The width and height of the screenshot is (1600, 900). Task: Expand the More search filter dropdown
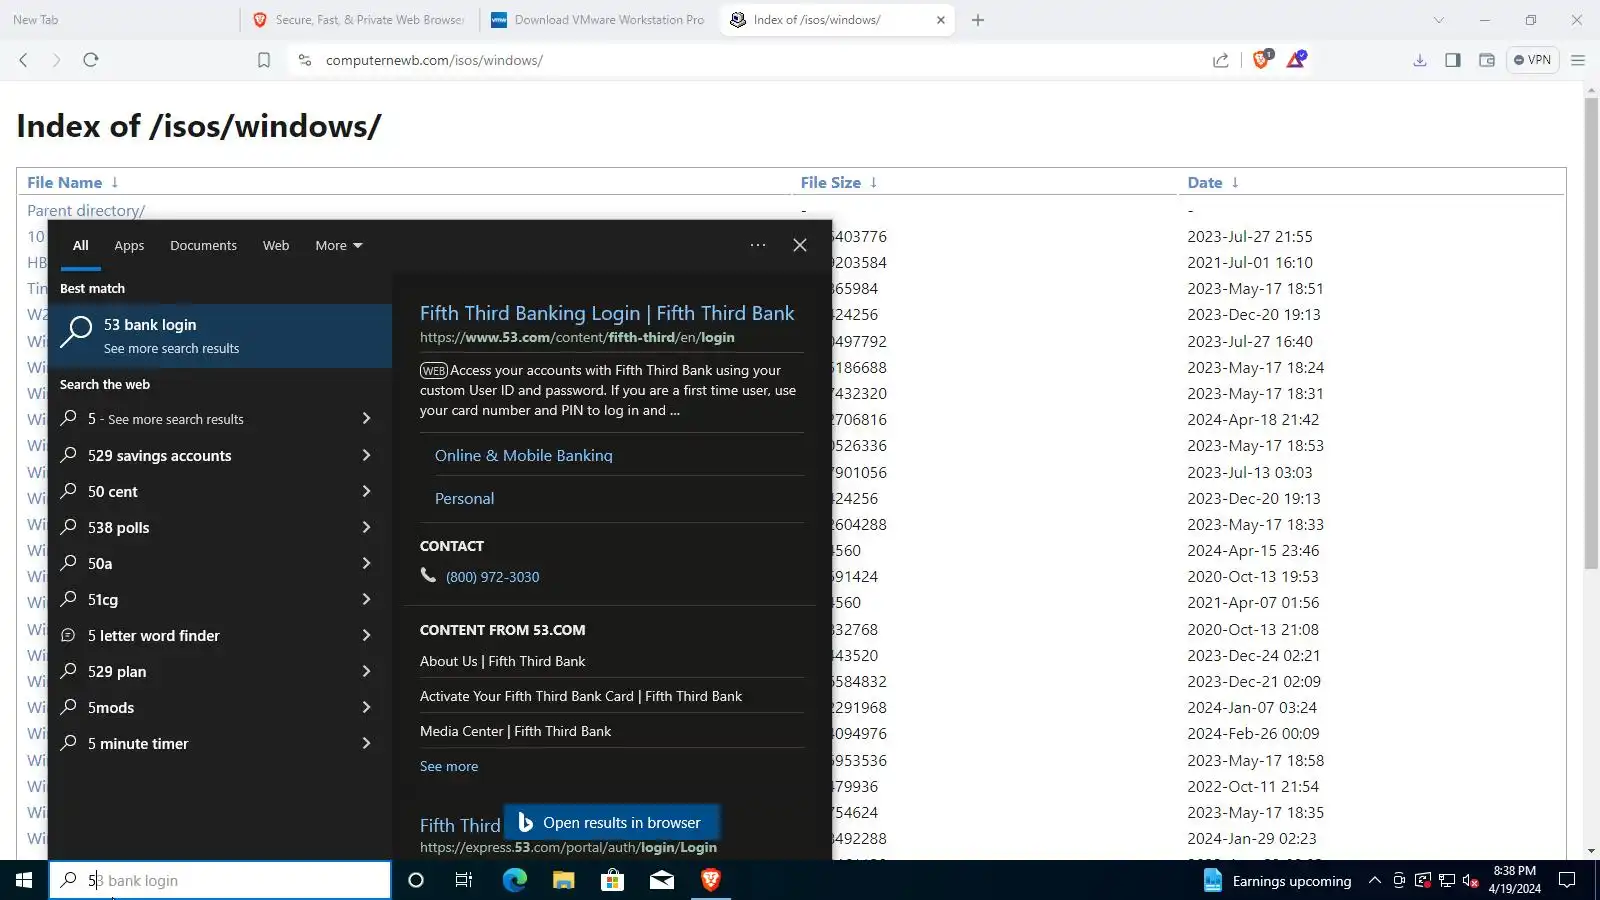[339, 245]
